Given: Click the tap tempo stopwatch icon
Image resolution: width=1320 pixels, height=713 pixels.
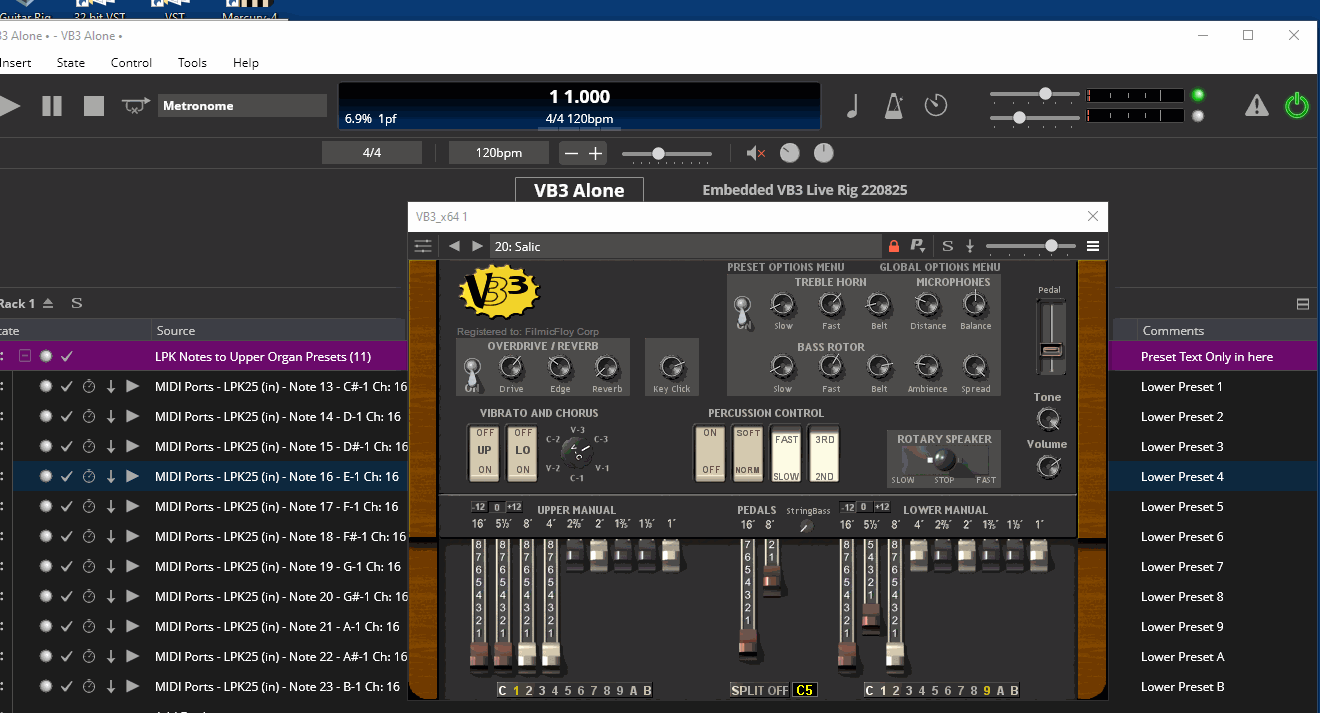Looking at the screenshot, I should (936, 105).
